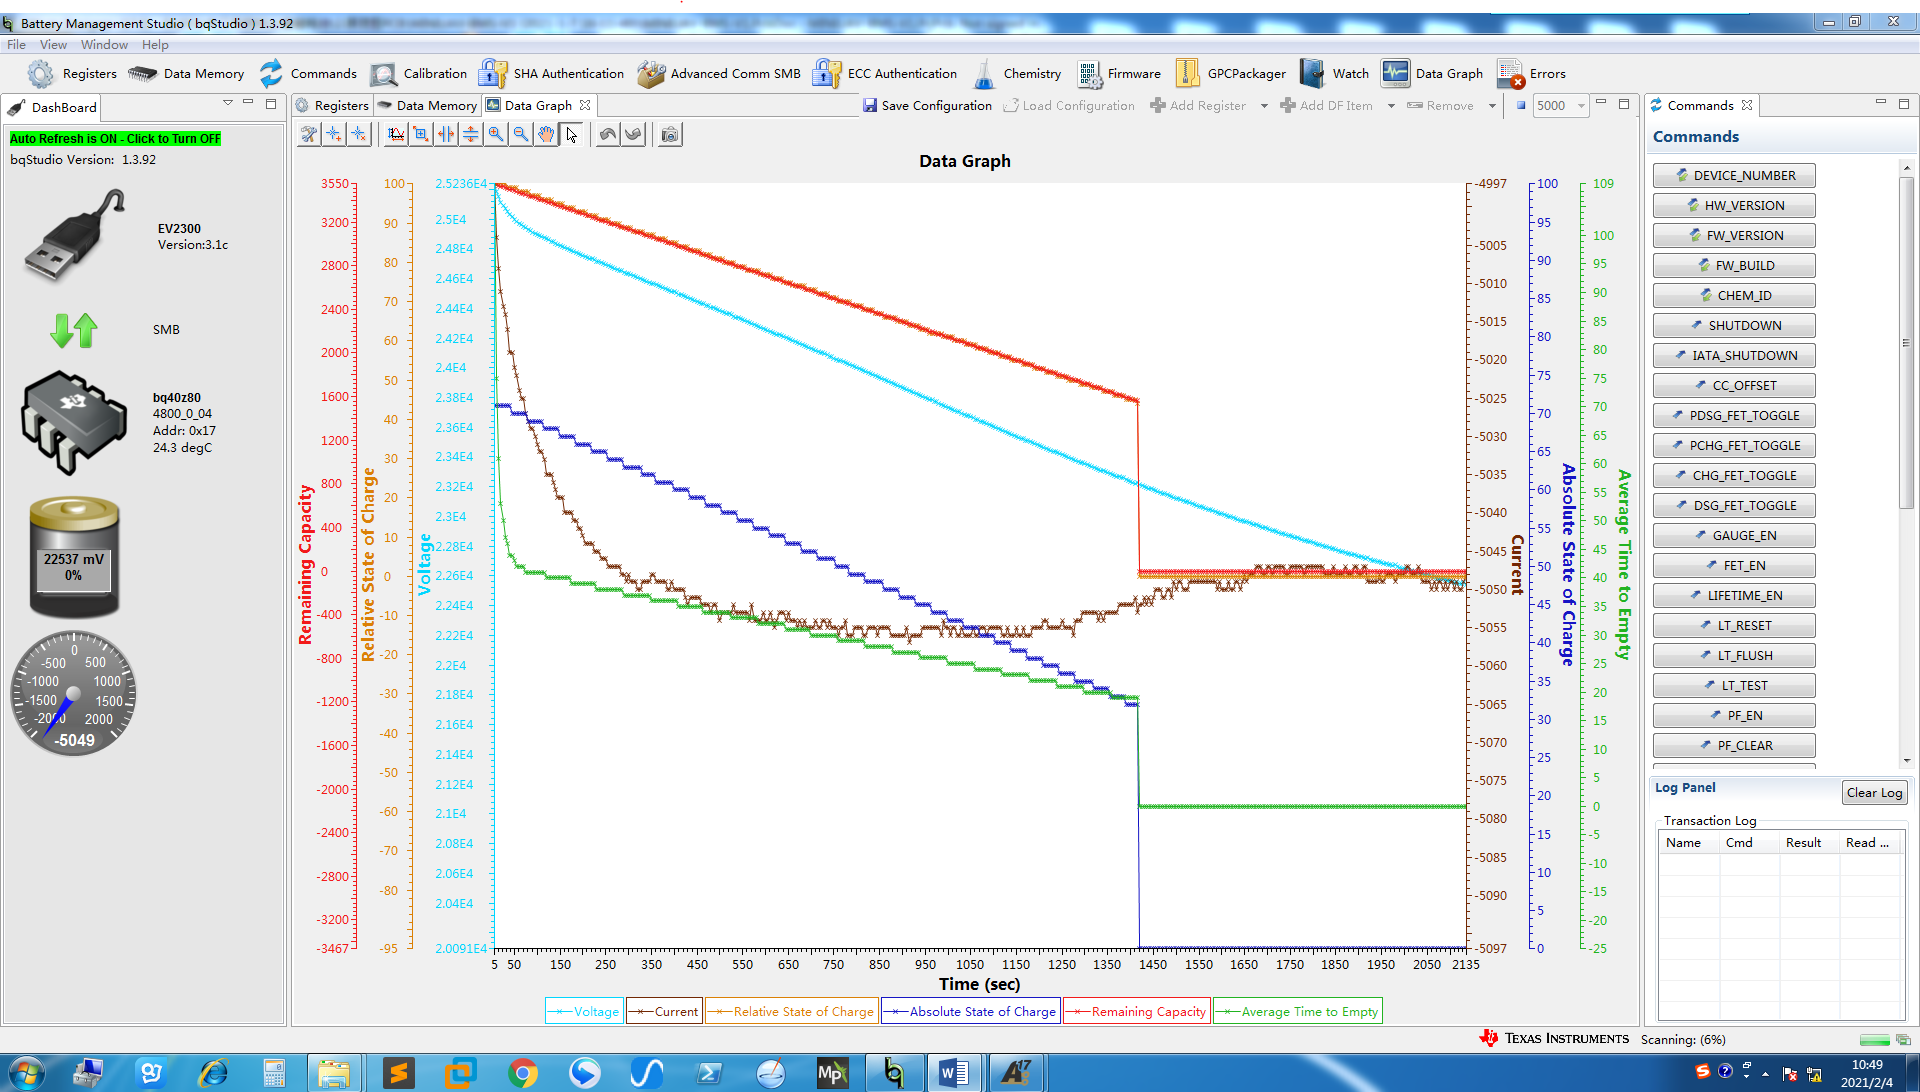Click the undo arrow in graph toolbar

click(x=608, y=134)
